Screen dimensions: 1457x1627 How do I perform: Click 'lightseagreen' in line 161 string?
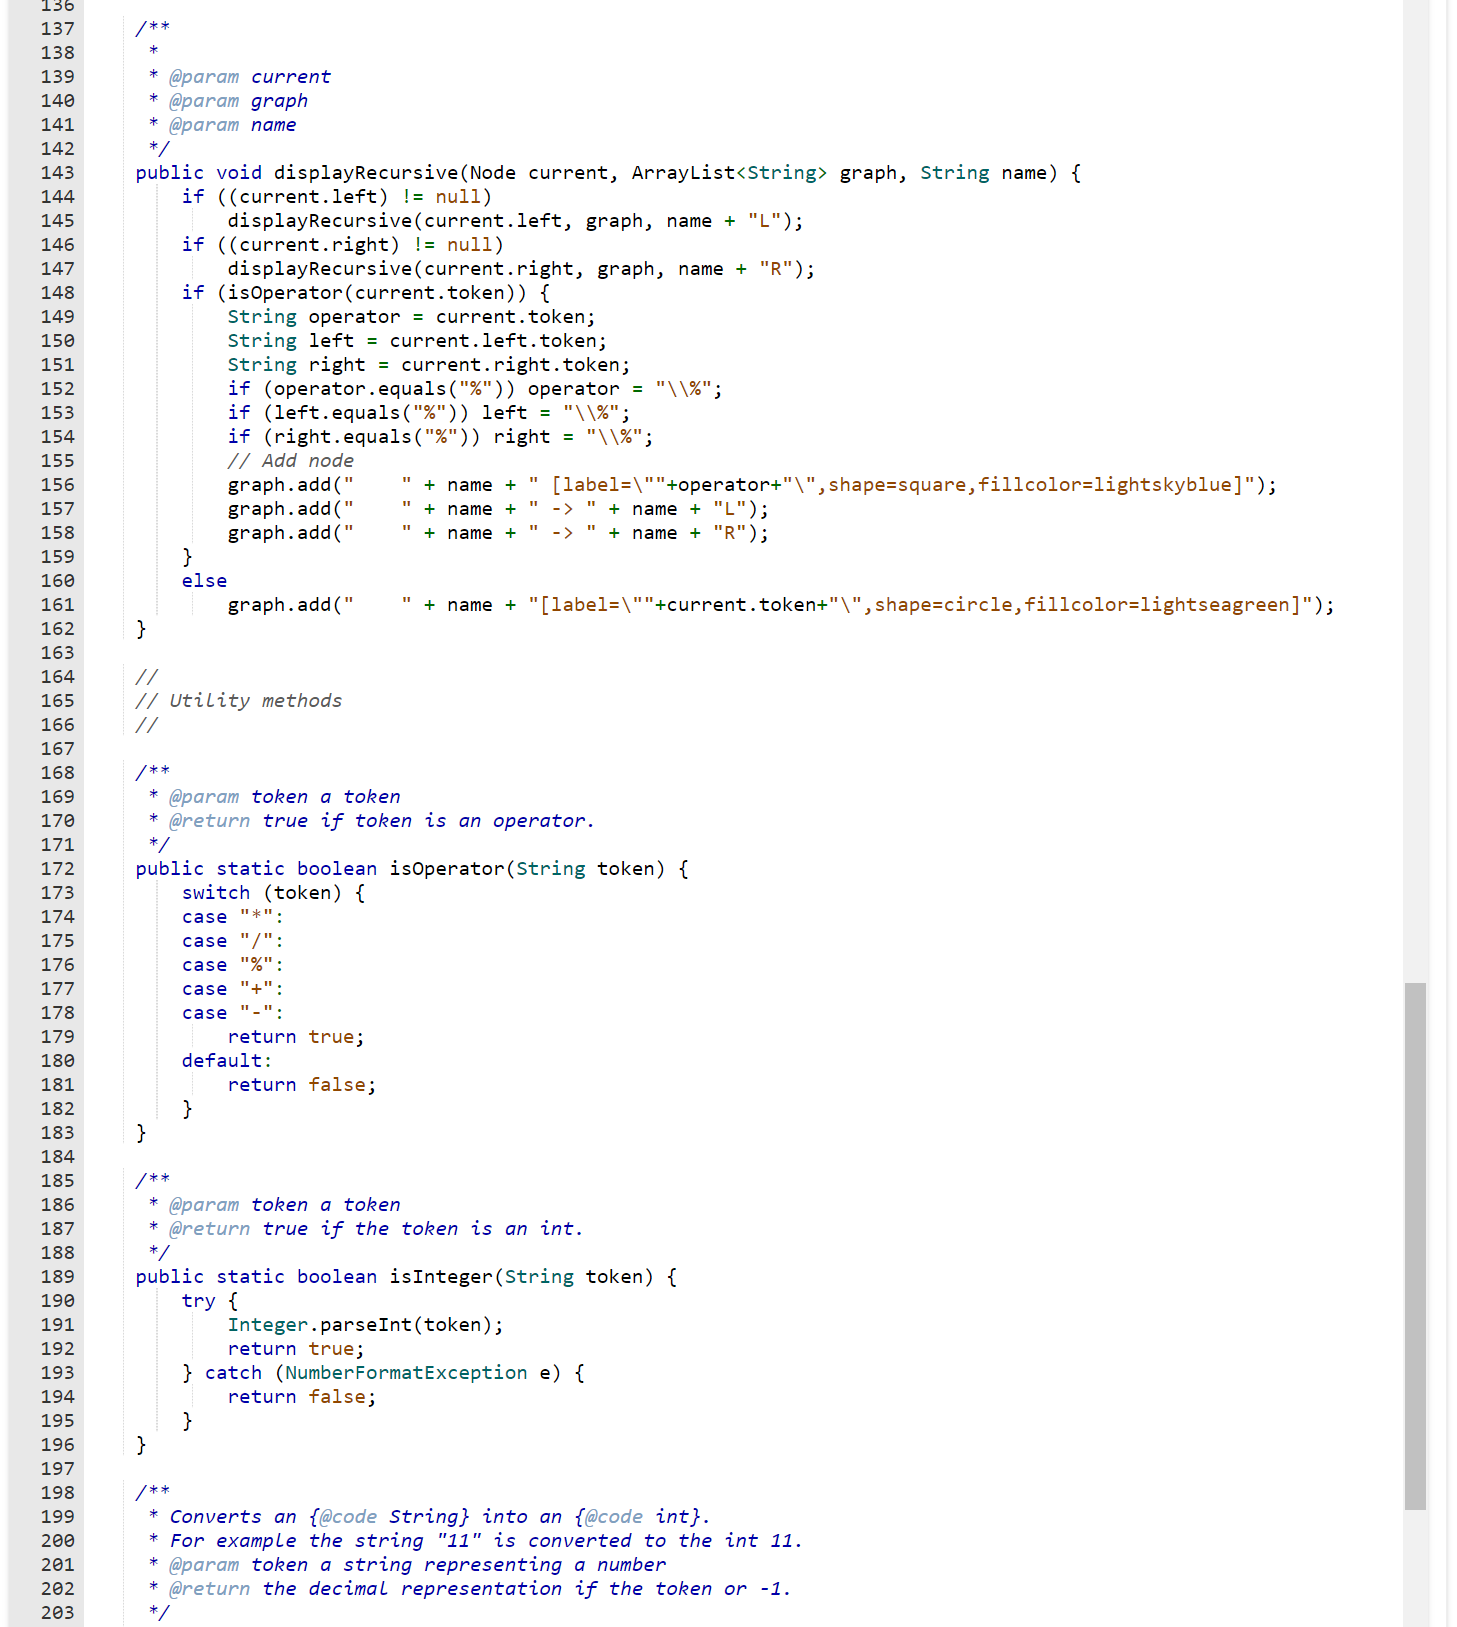[x=1215, y=605]
